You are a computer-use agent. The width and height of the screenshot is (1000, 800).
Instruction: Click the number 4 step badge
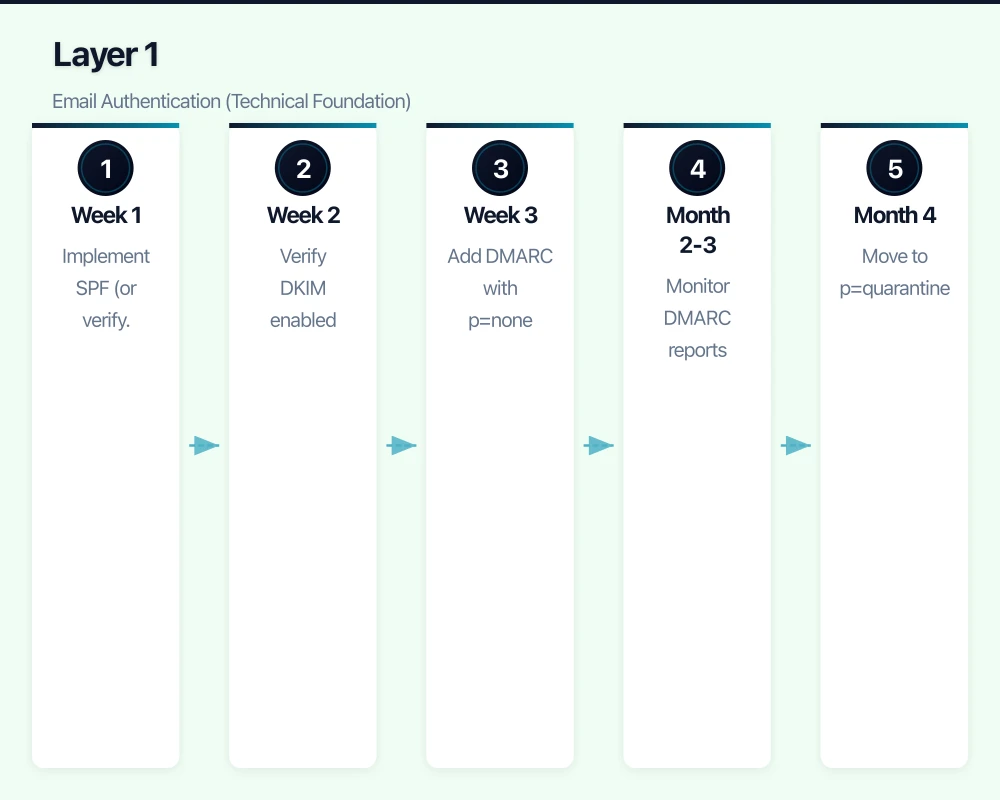tap(697, 169)
